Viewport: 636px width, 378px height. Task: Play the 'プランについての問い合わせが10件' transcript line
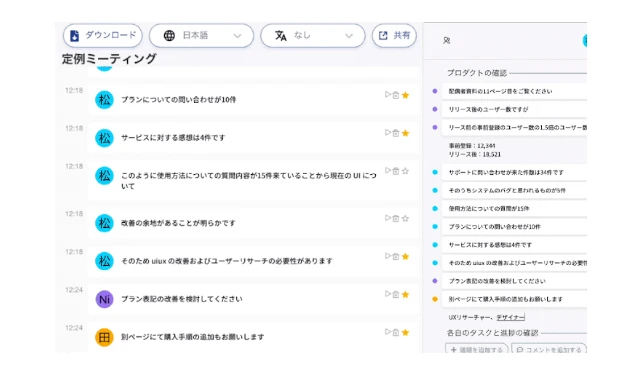pos(388,94)
